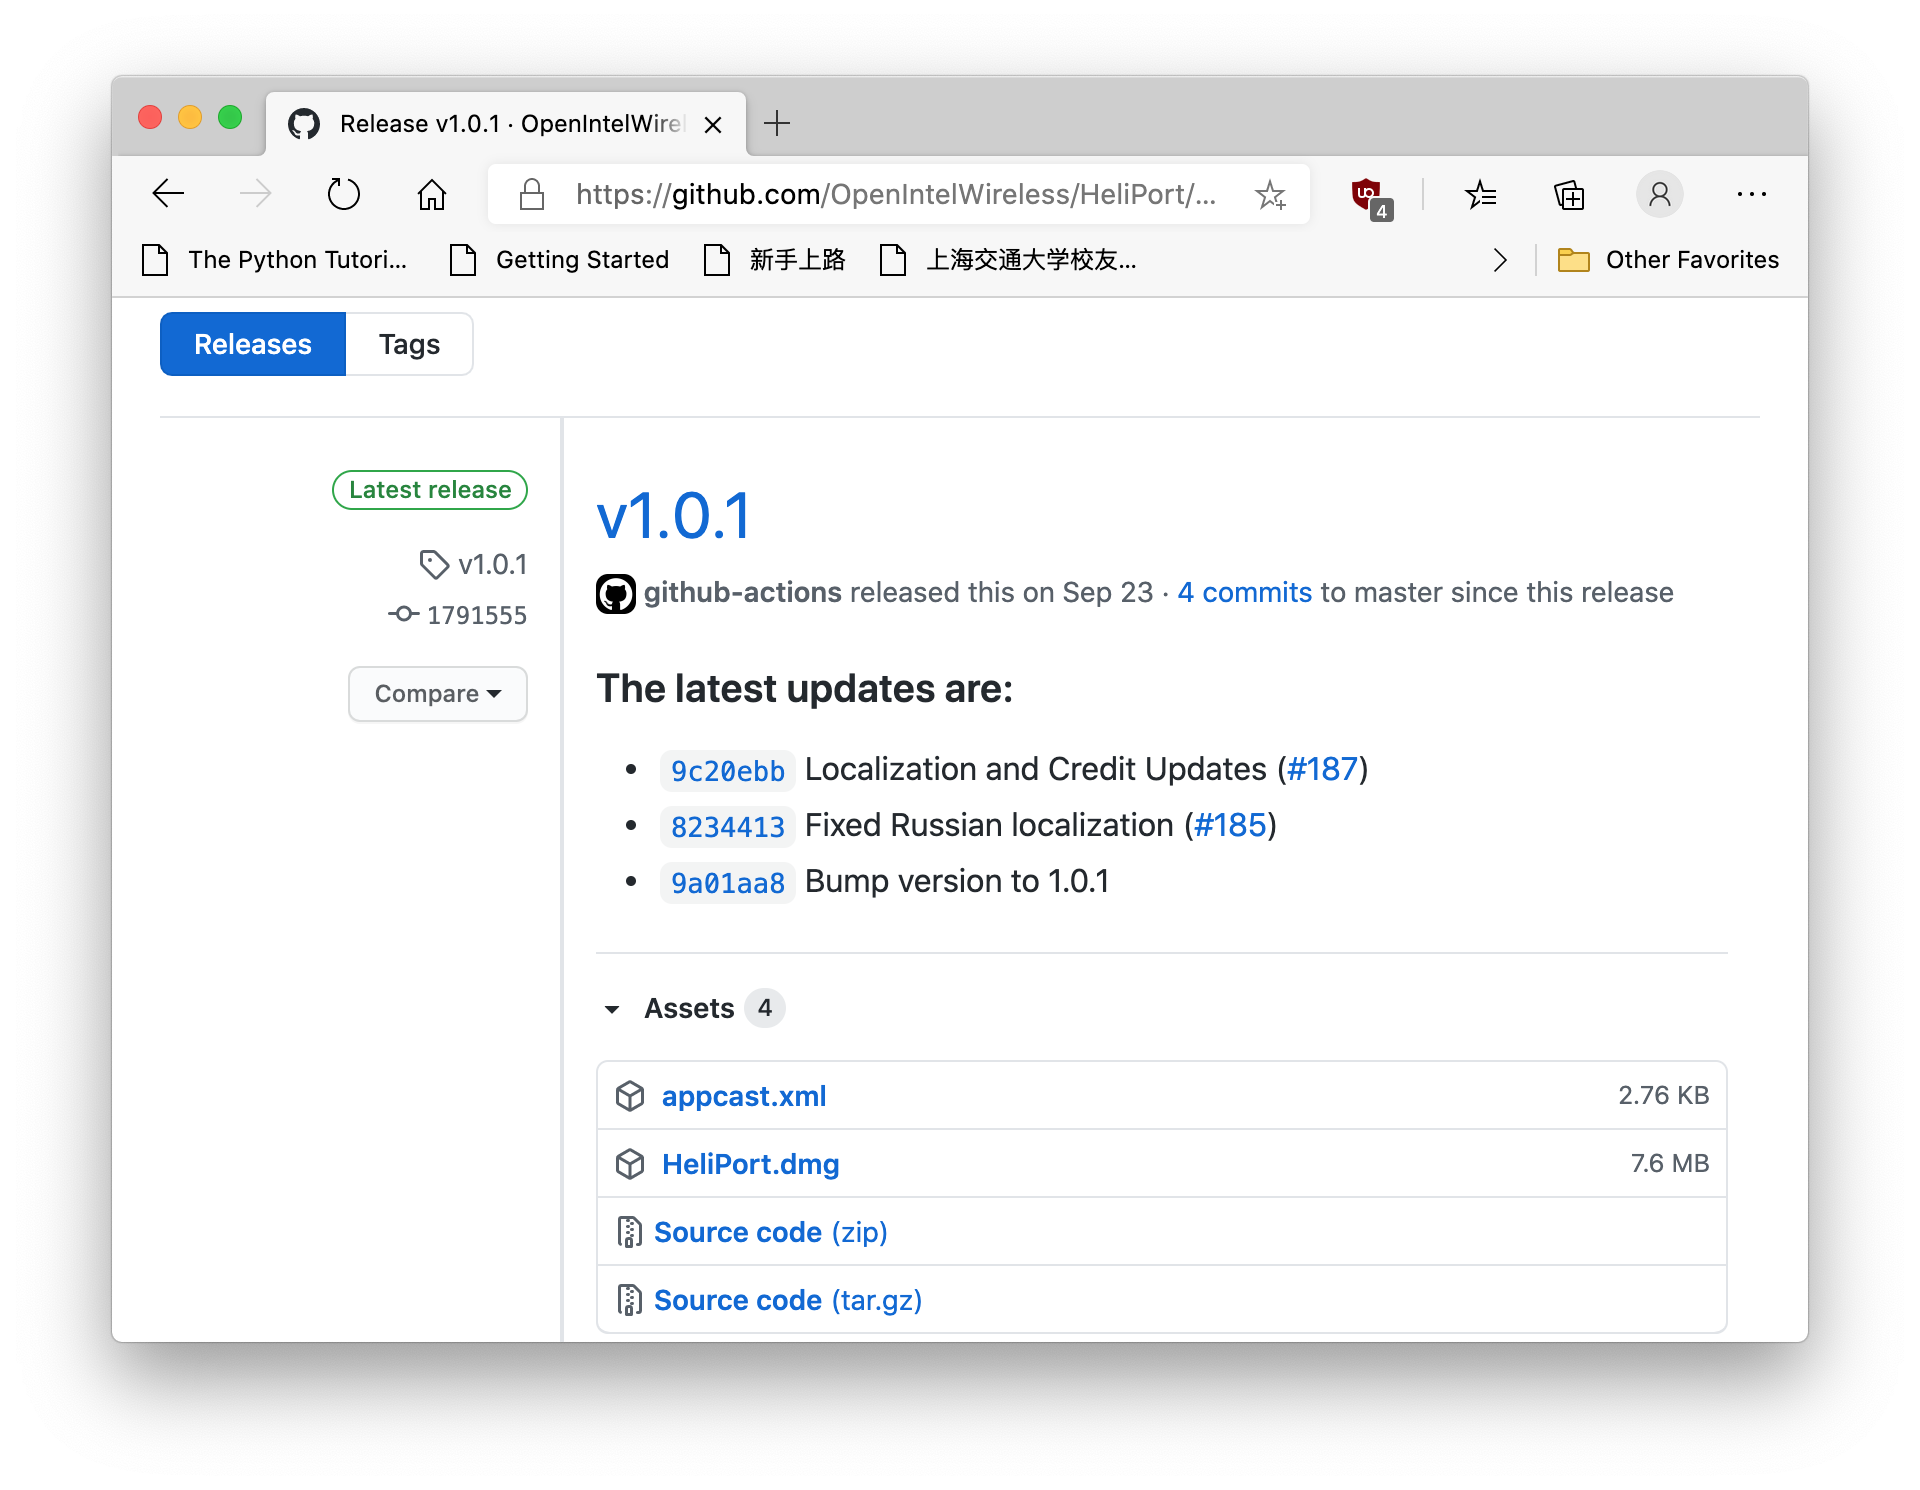Open the user profile icon
The height and width of the screenshot is (1490, 1920).
pyautogui.click(x=1659, y=194)
